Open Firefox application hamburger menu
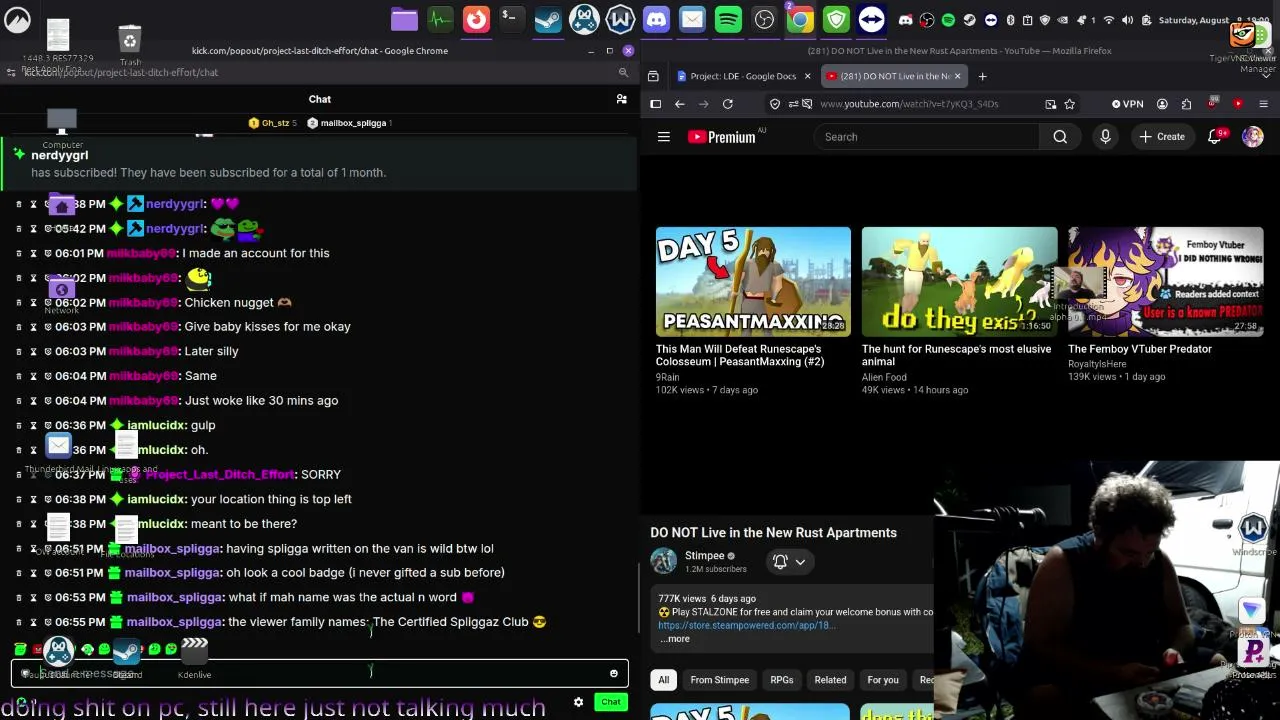 1263,104
